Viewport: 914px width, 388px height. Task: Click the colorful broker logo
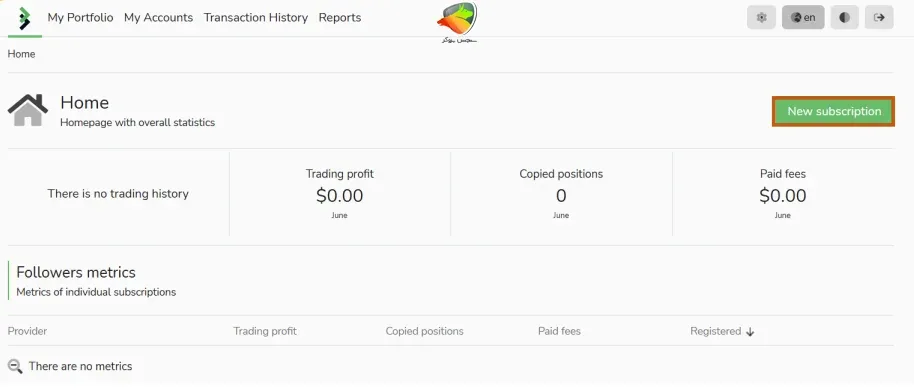point(457,22)
